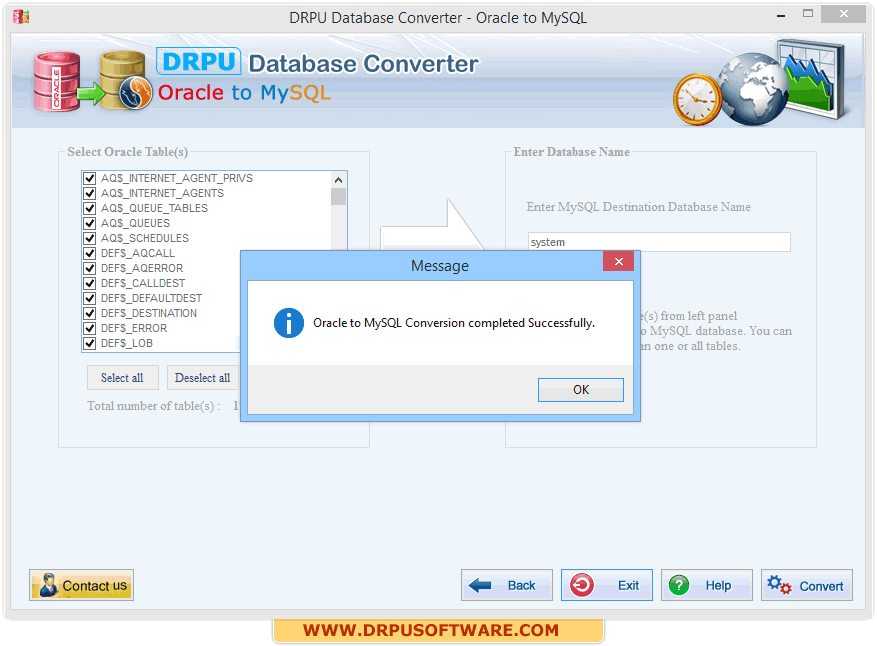The image size is (877, 646).
Task: Uncheck the AQ$_QUEUE_TABLES table
Action: [89, 208]
